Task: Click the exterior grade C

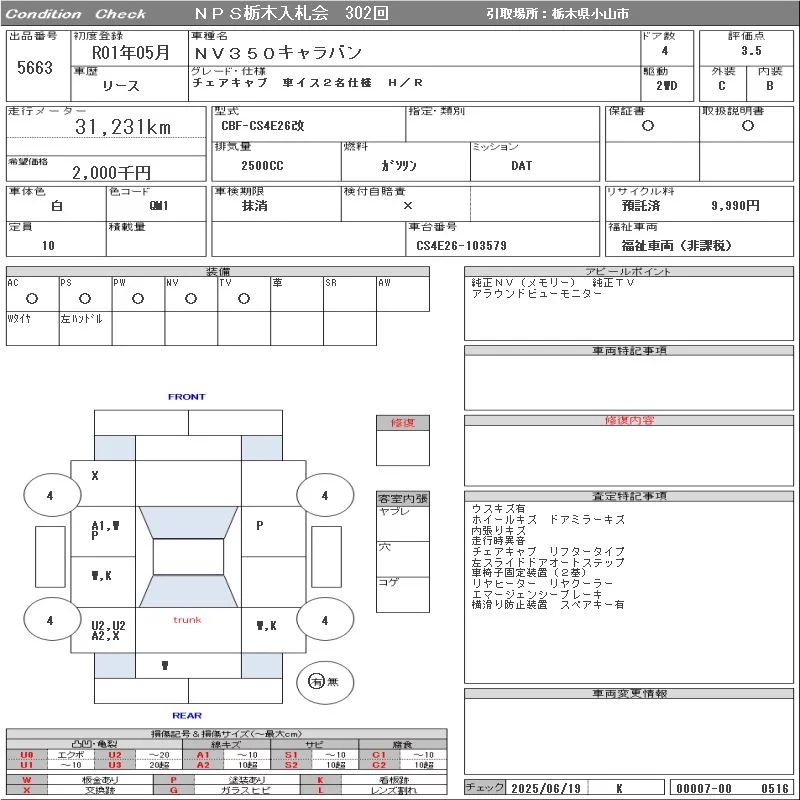Action: click(x=721, y=86)
